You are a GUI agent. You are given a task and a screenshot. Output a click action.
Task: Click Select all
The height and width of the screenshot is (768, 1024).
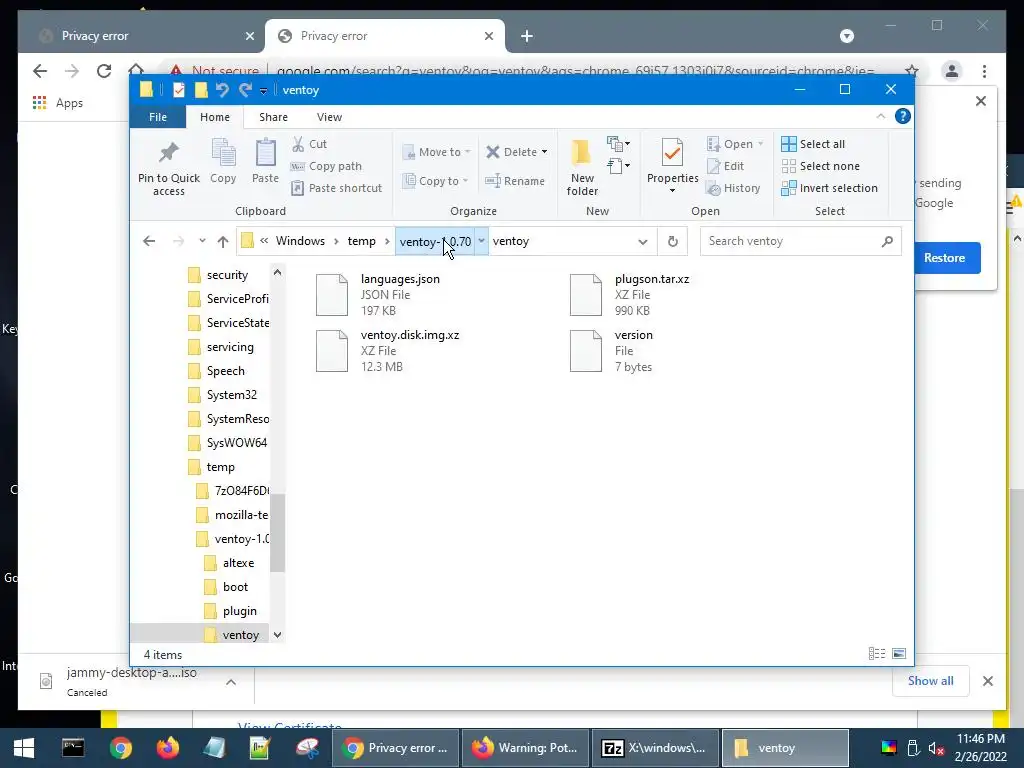pos(813,144)
